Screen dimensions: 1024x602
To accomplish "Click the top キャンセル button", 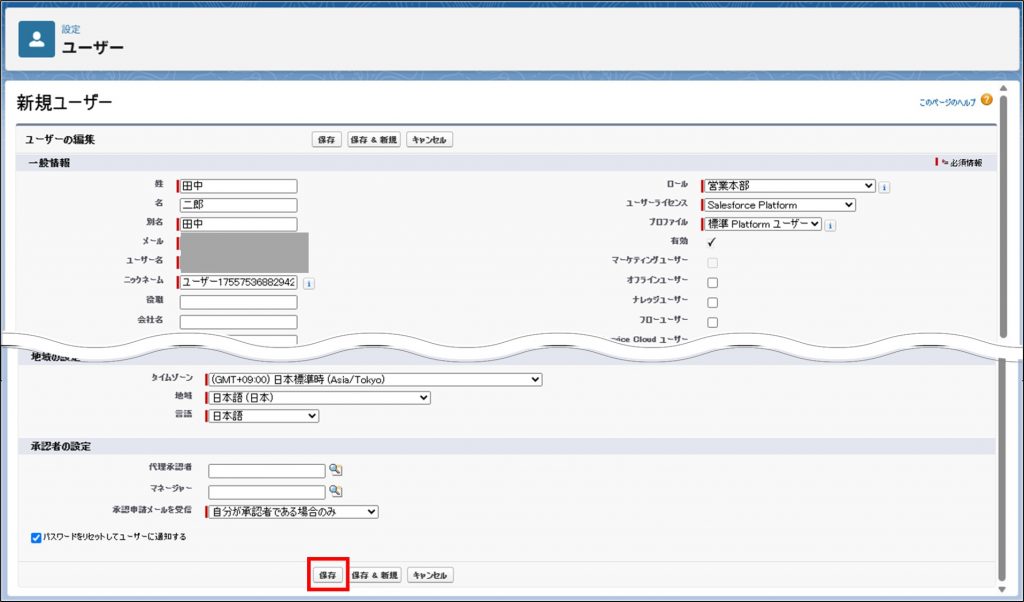I will pyautogui.click(x=430, y=140).
